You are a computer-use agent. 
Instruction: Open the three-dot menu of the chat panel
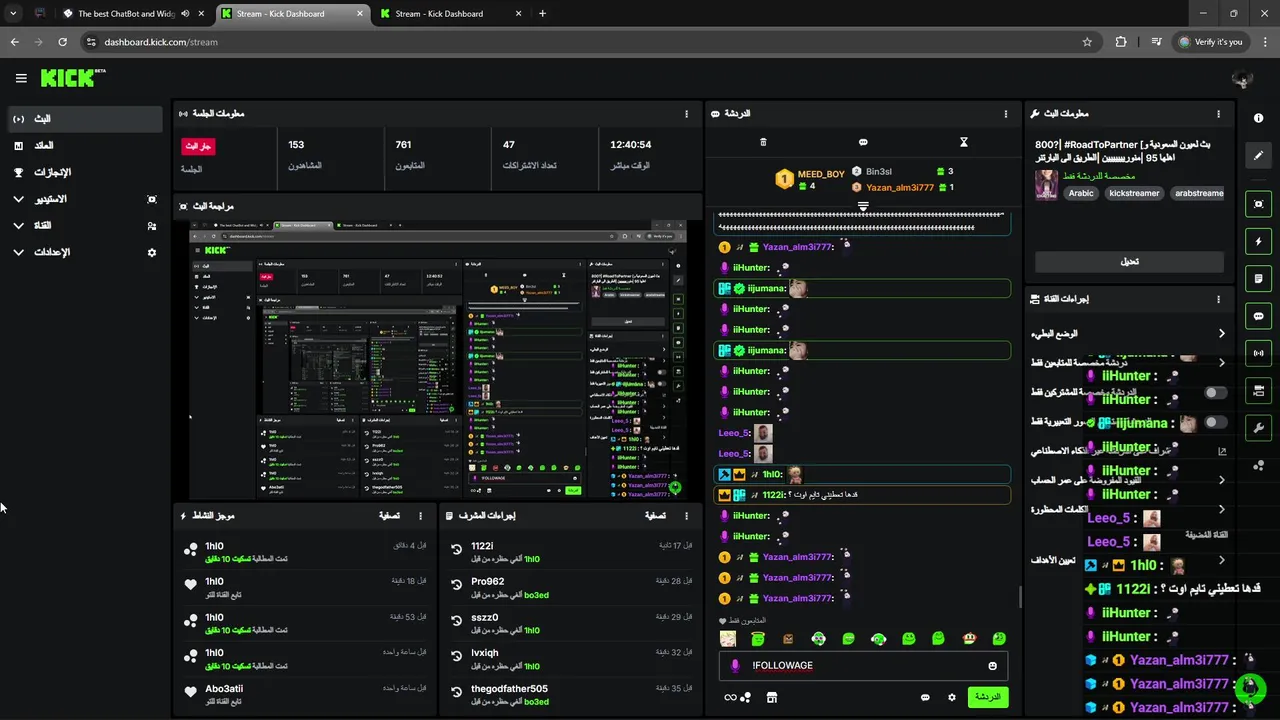click(1006, 114)
